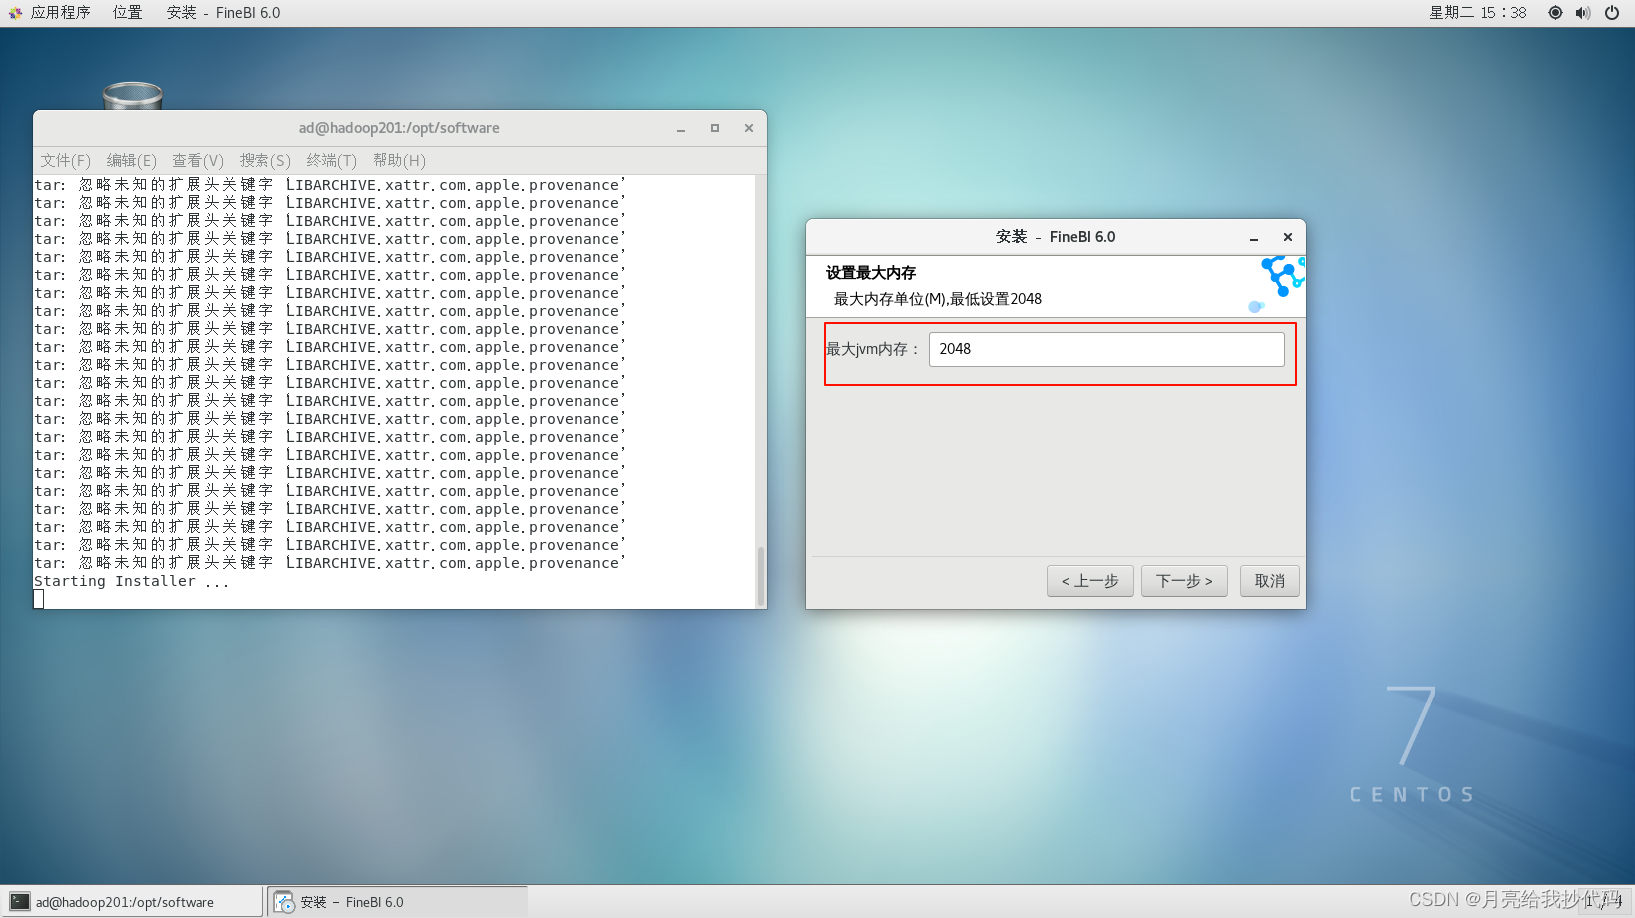Click the 最大内存单位(M),最低设置2048 hint text

[x=938, y=299]
